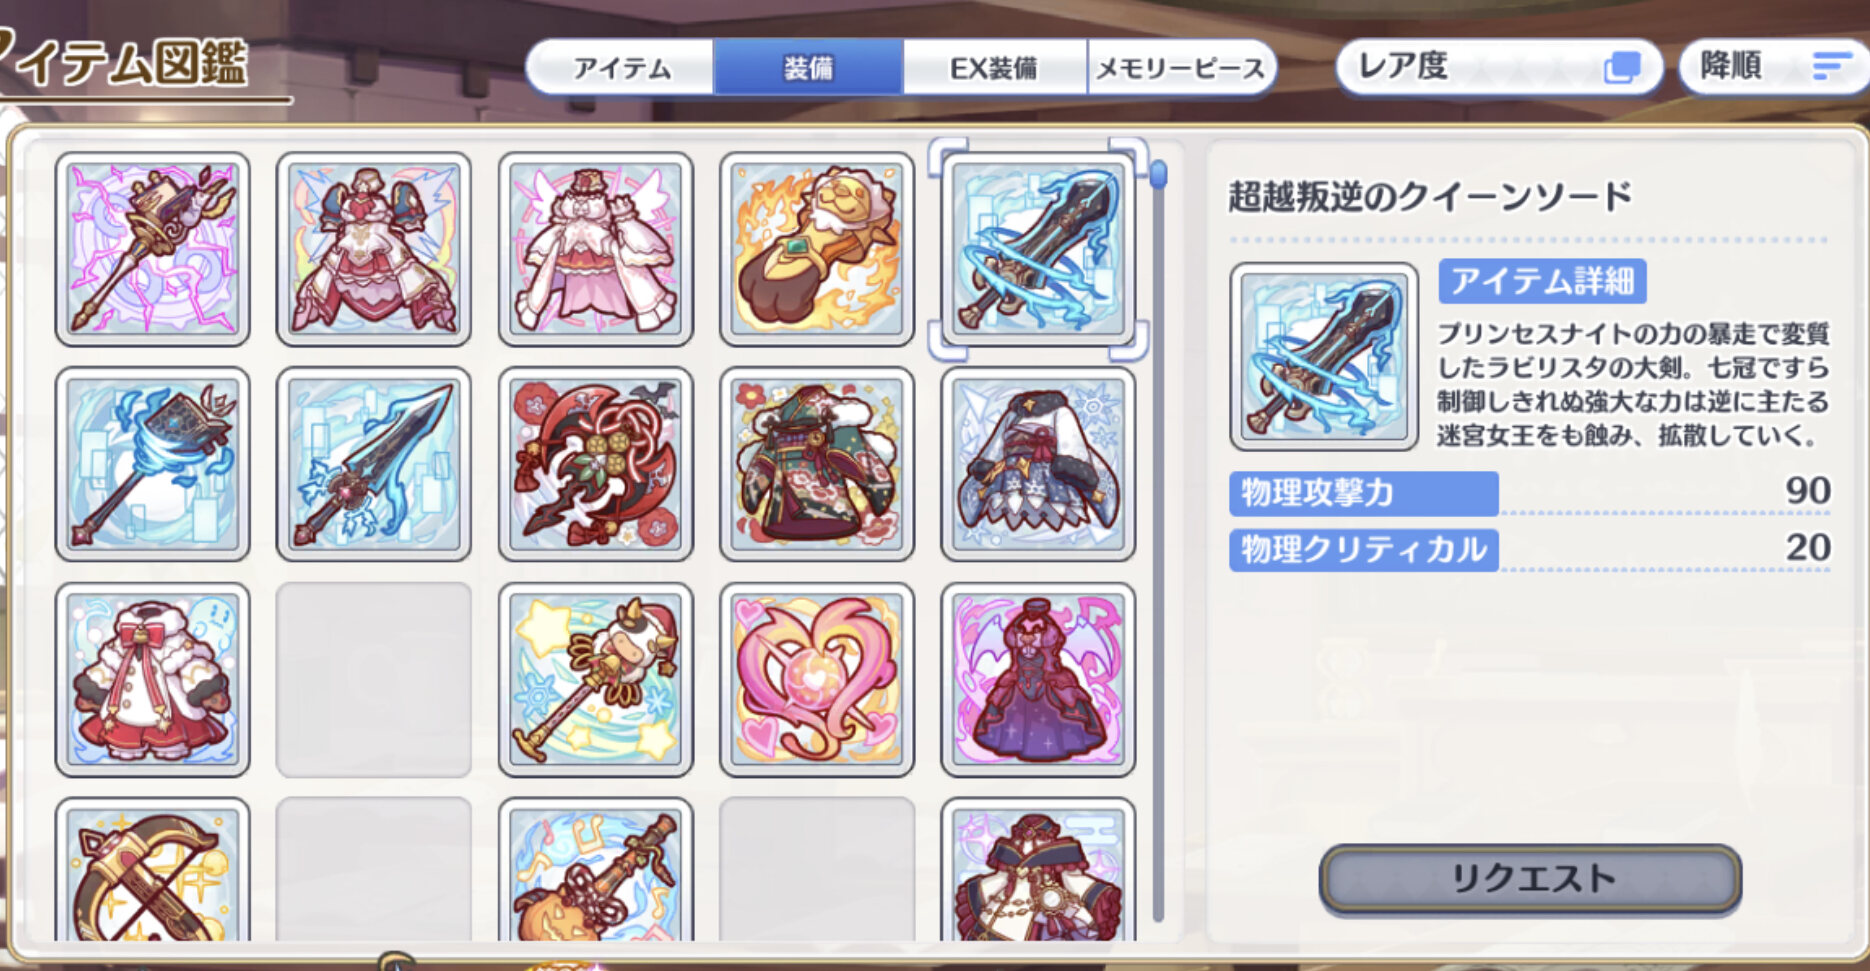
Task: Choose the Santa red-and-white coat icon
Action: coord(152,680)
